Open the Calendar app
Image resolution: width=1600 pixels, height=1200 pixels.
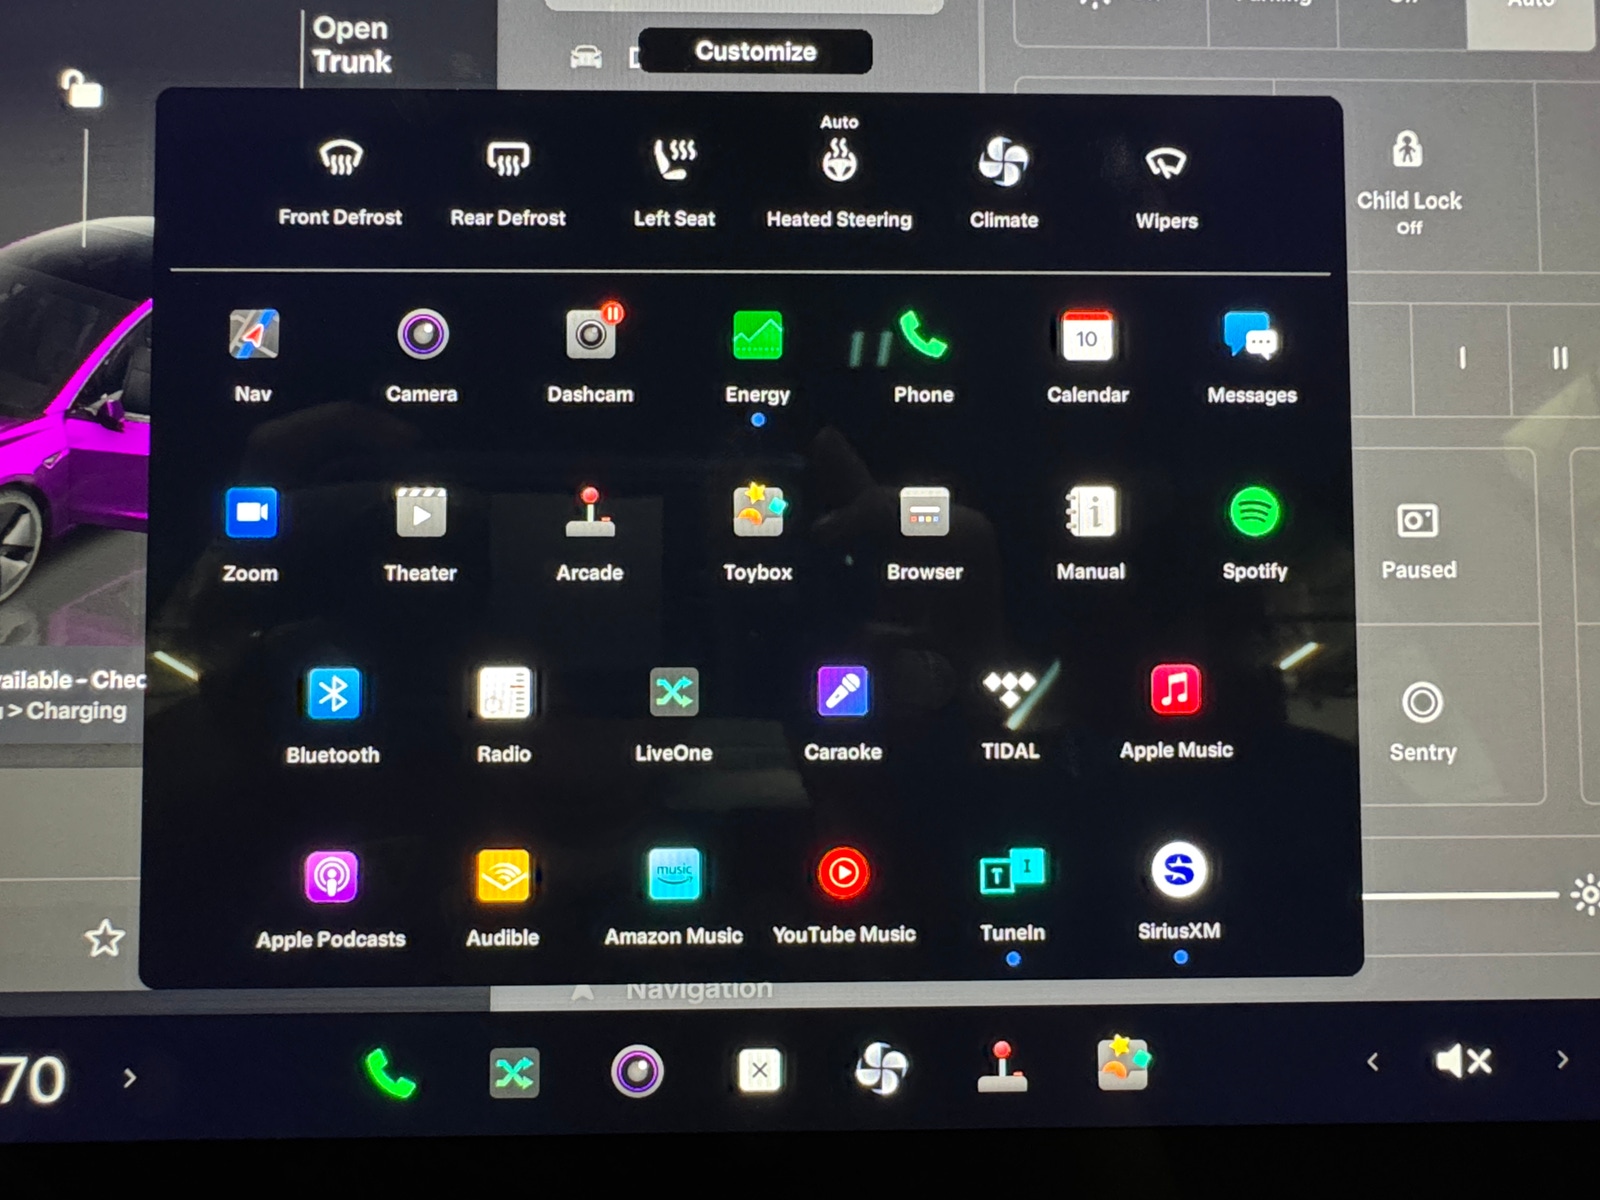click(1087, 336)
